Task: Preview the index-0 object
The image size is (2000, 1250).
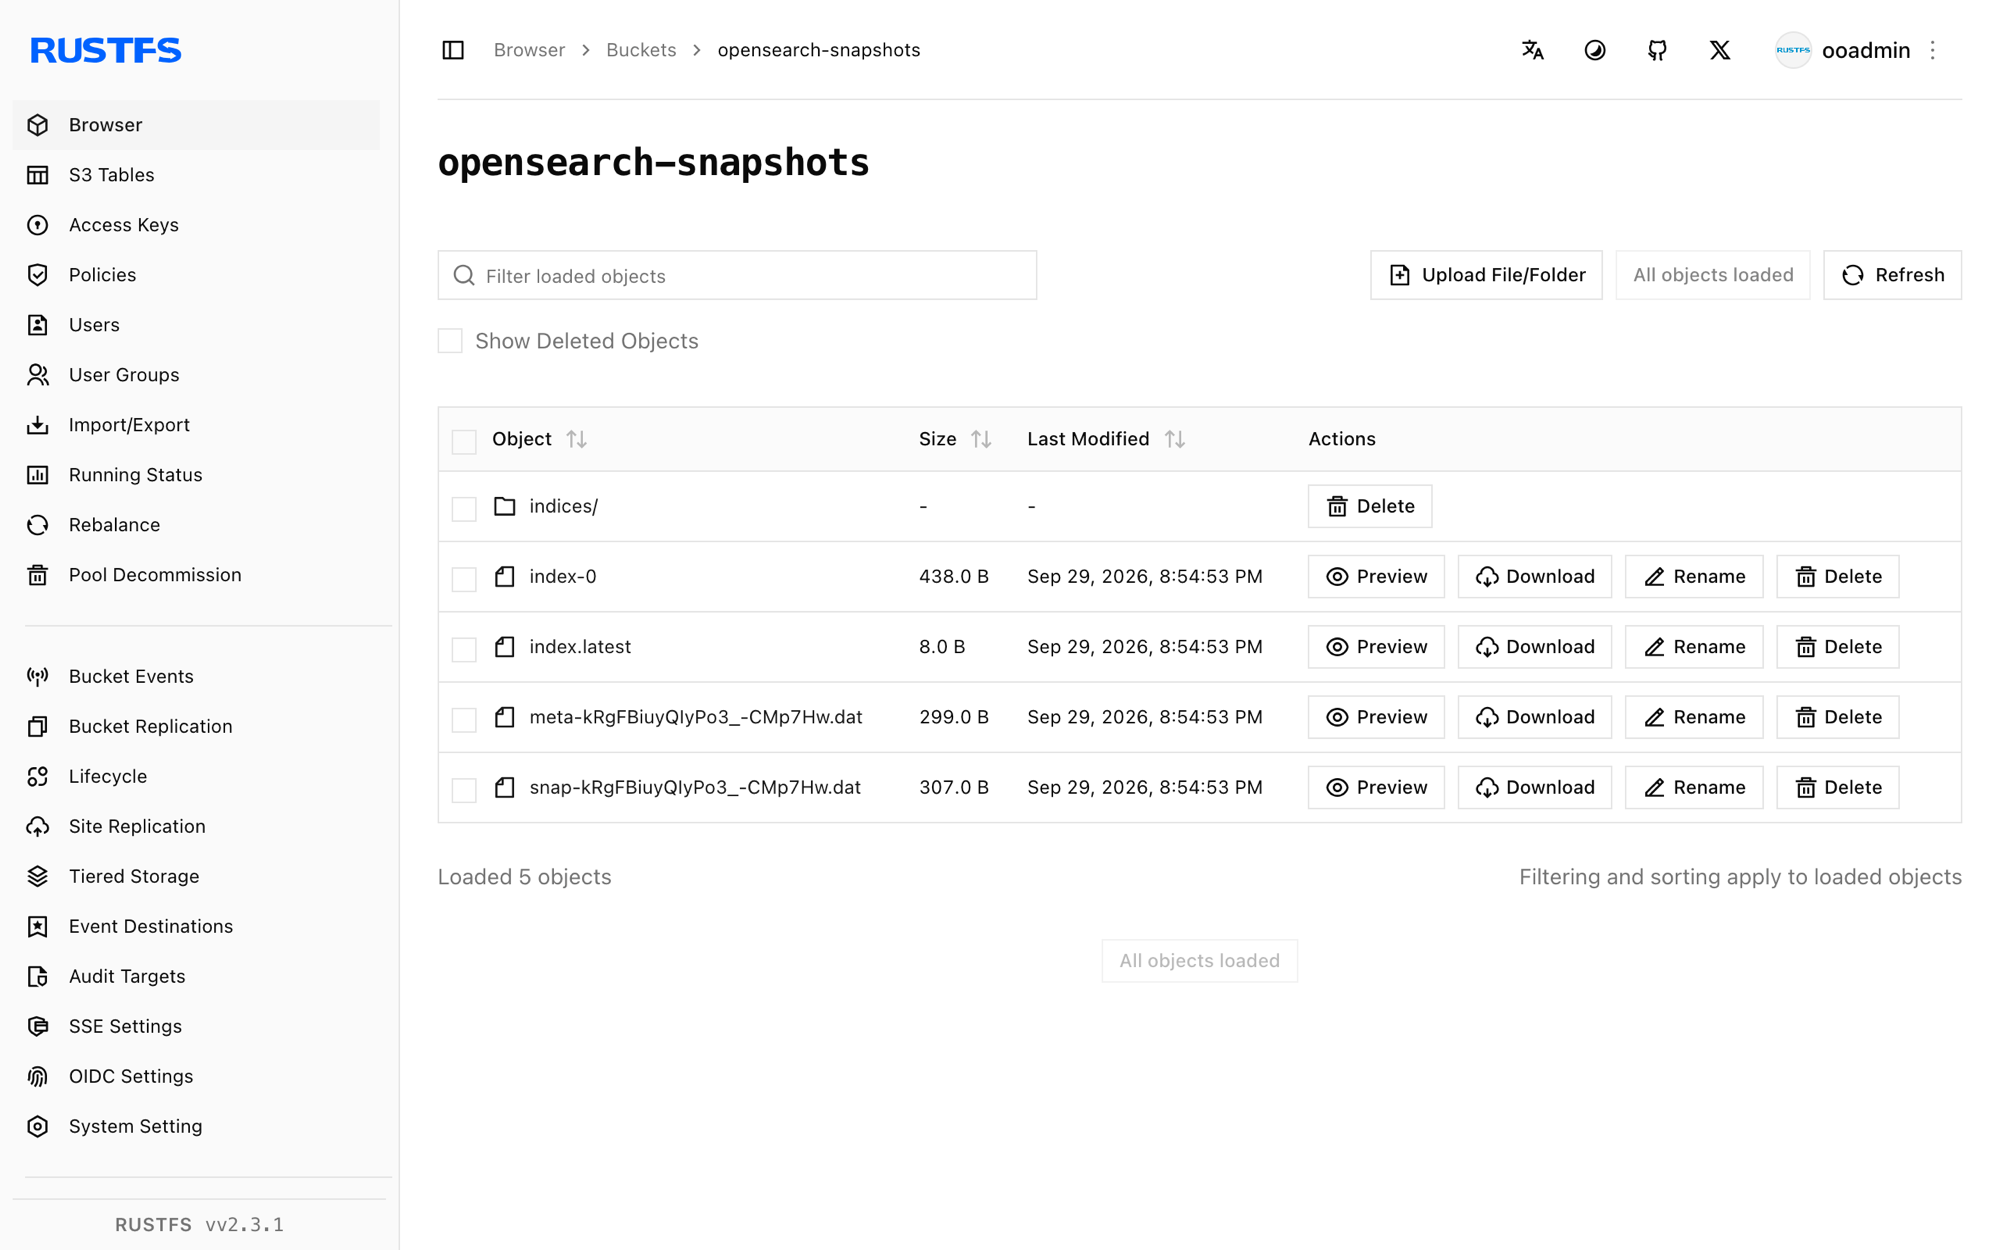Action: (1376, 577)
